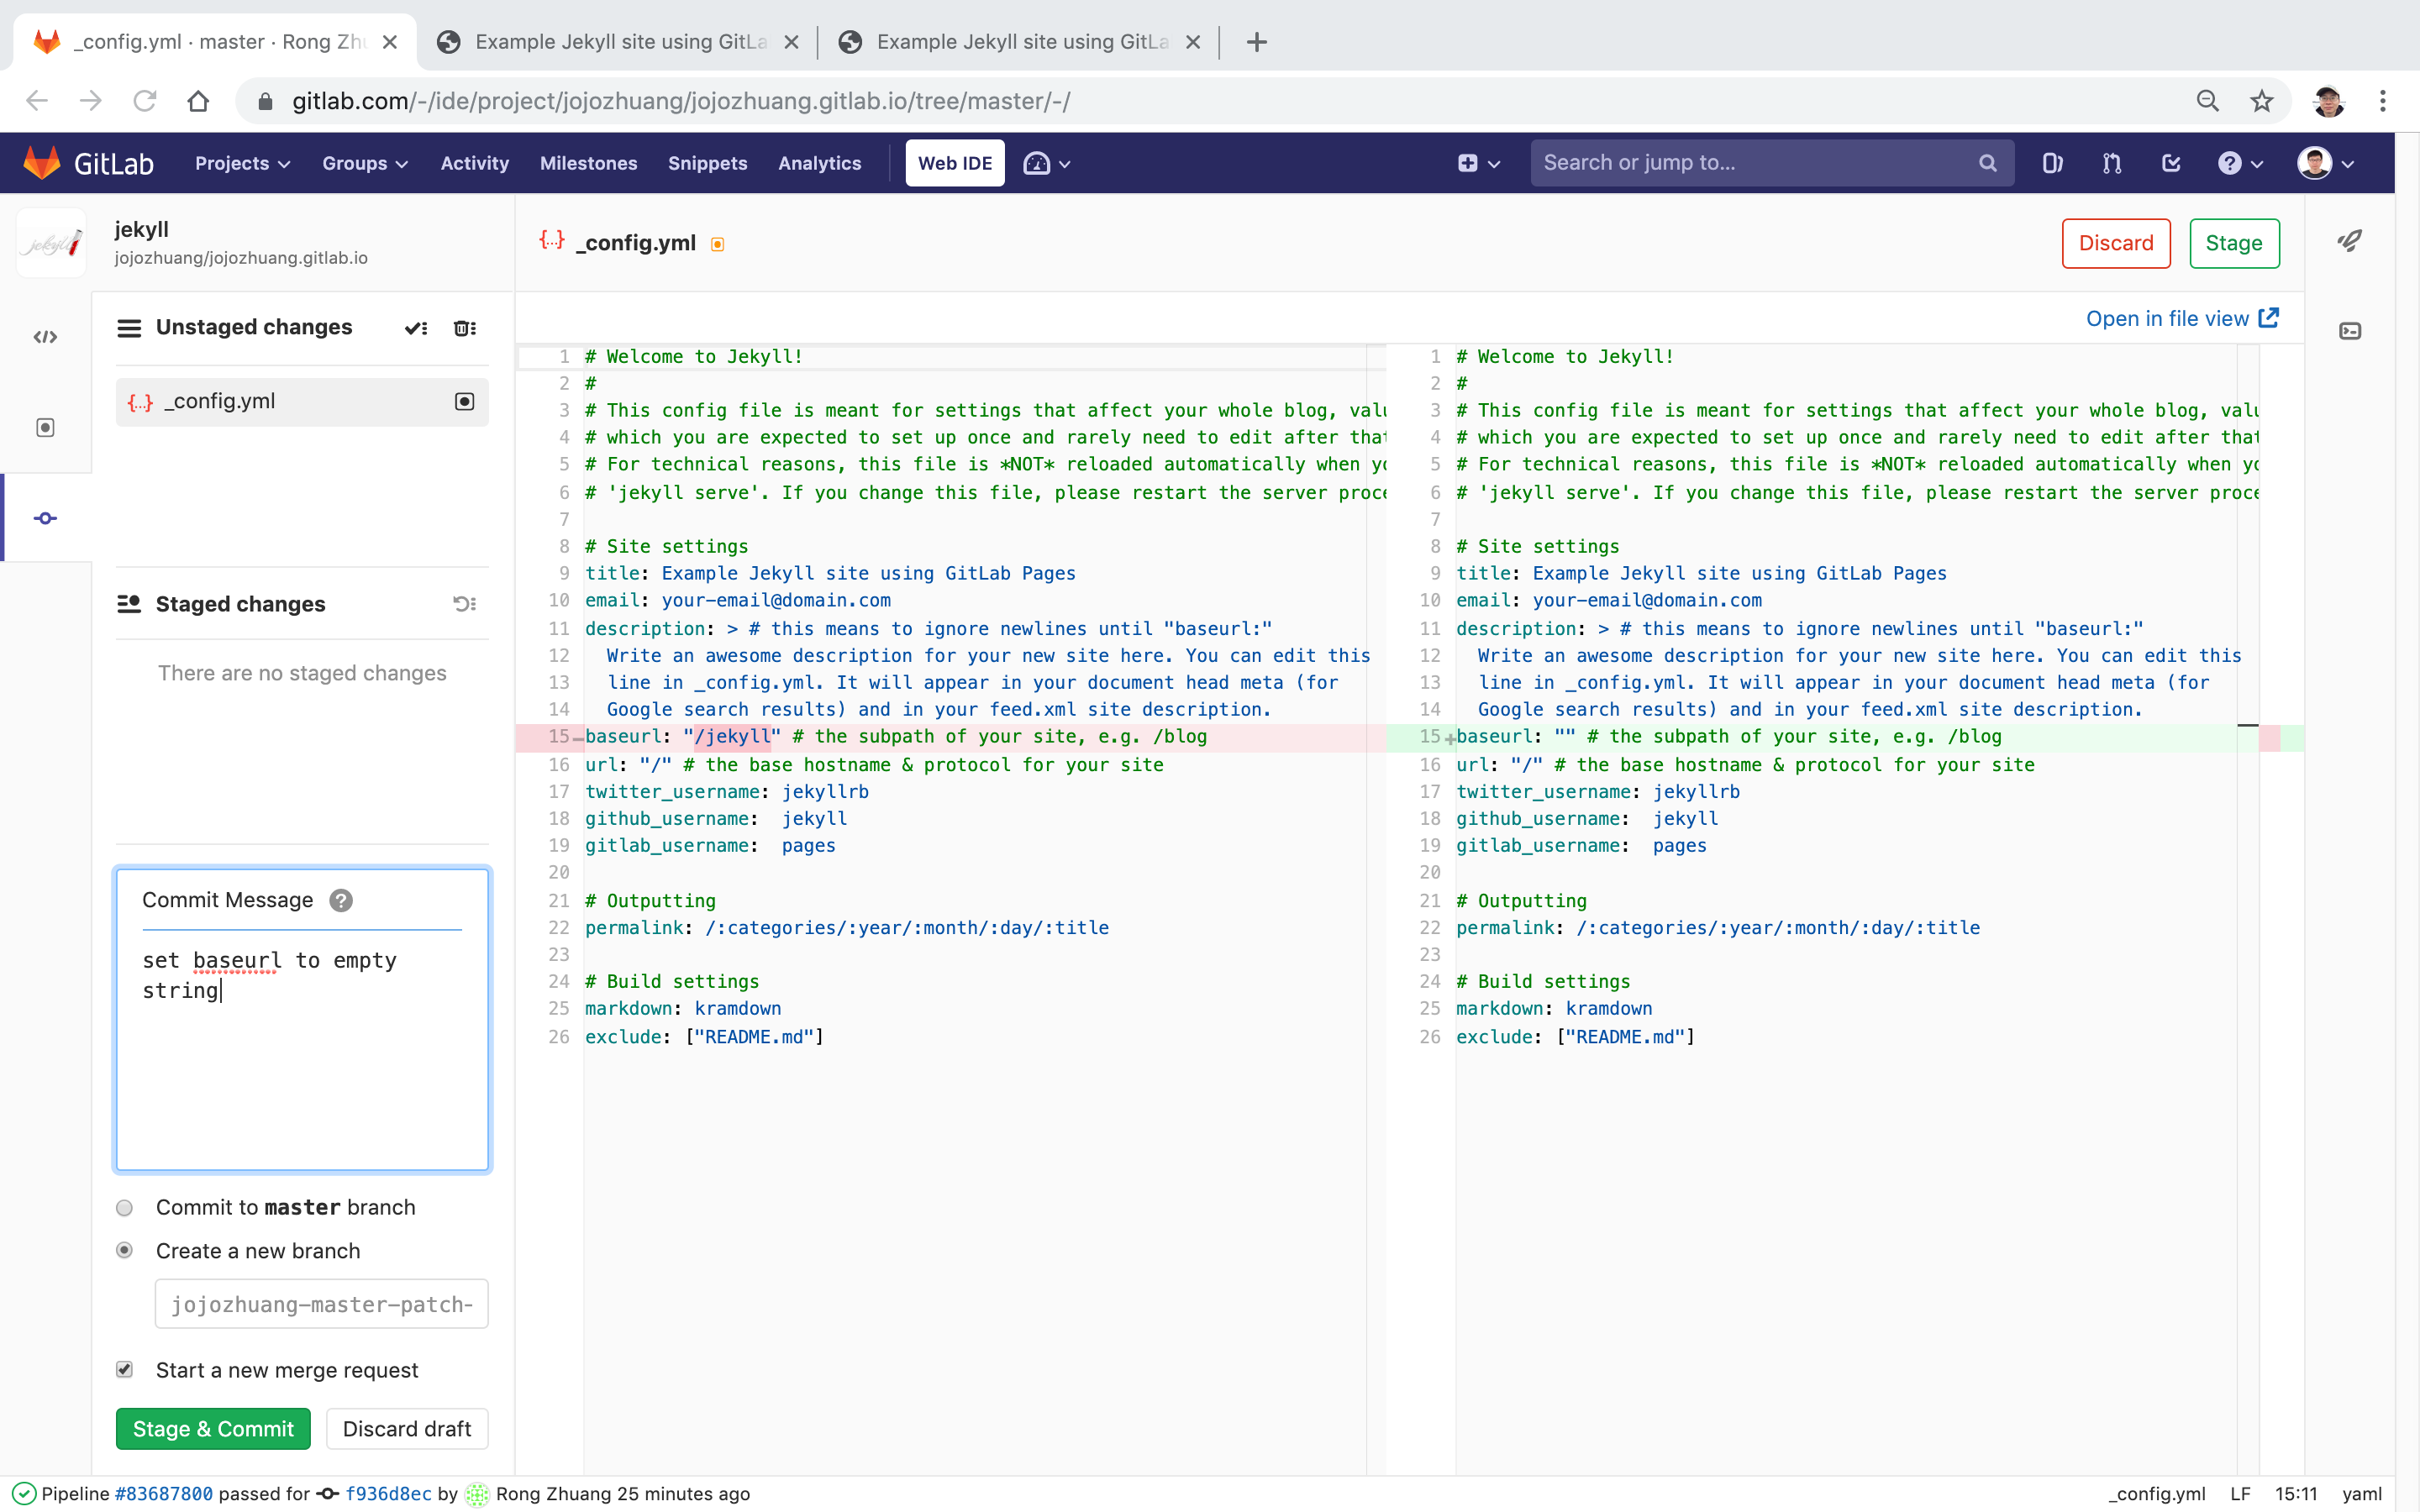The width and height of the screenshot is (2420, 1512).
Task: Open the new item plus dropdown
Action: [1479, 163]
